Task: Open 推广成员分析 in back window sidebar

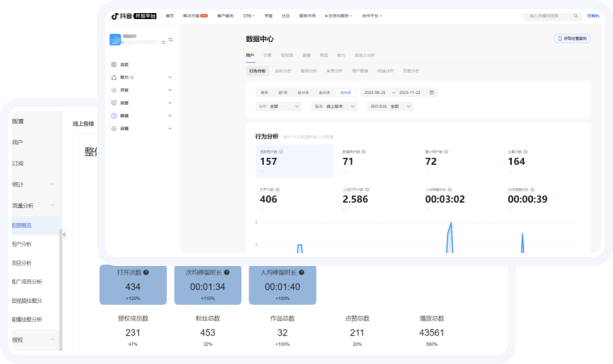Action: point(27,282)
